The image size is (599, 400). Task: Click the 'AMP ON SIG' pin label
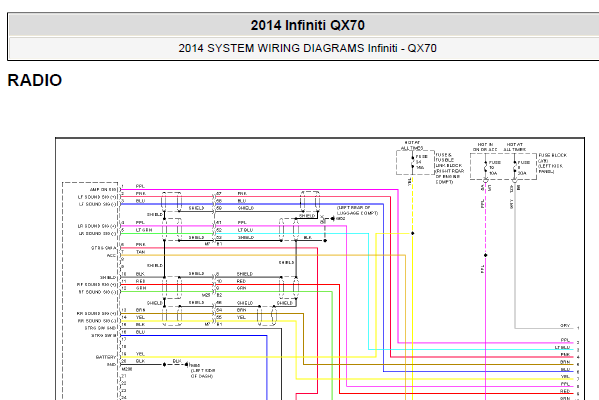[103, 189]
